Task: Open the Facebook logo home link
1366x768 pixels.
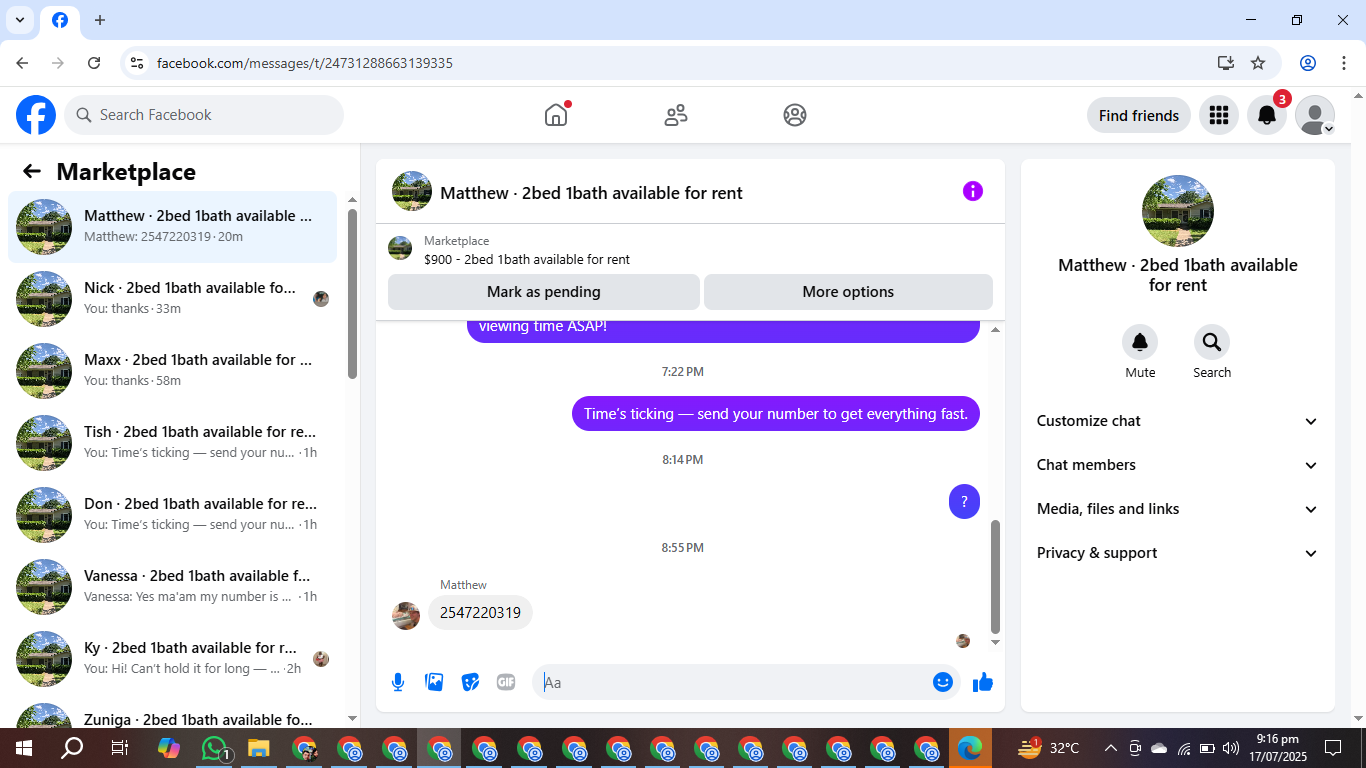Action: (x=36, y=115)
